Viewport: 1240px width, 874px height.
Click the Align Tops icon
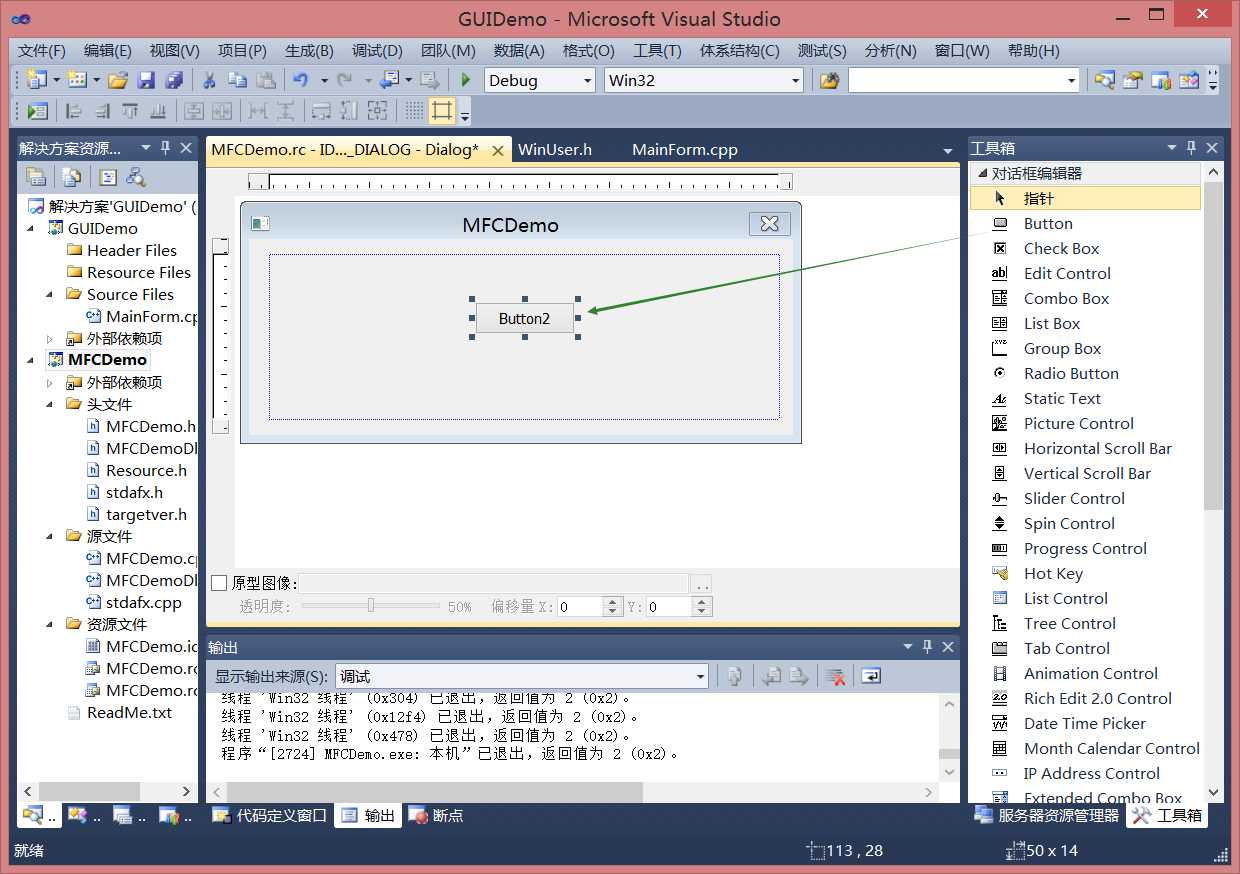point(130,111)
